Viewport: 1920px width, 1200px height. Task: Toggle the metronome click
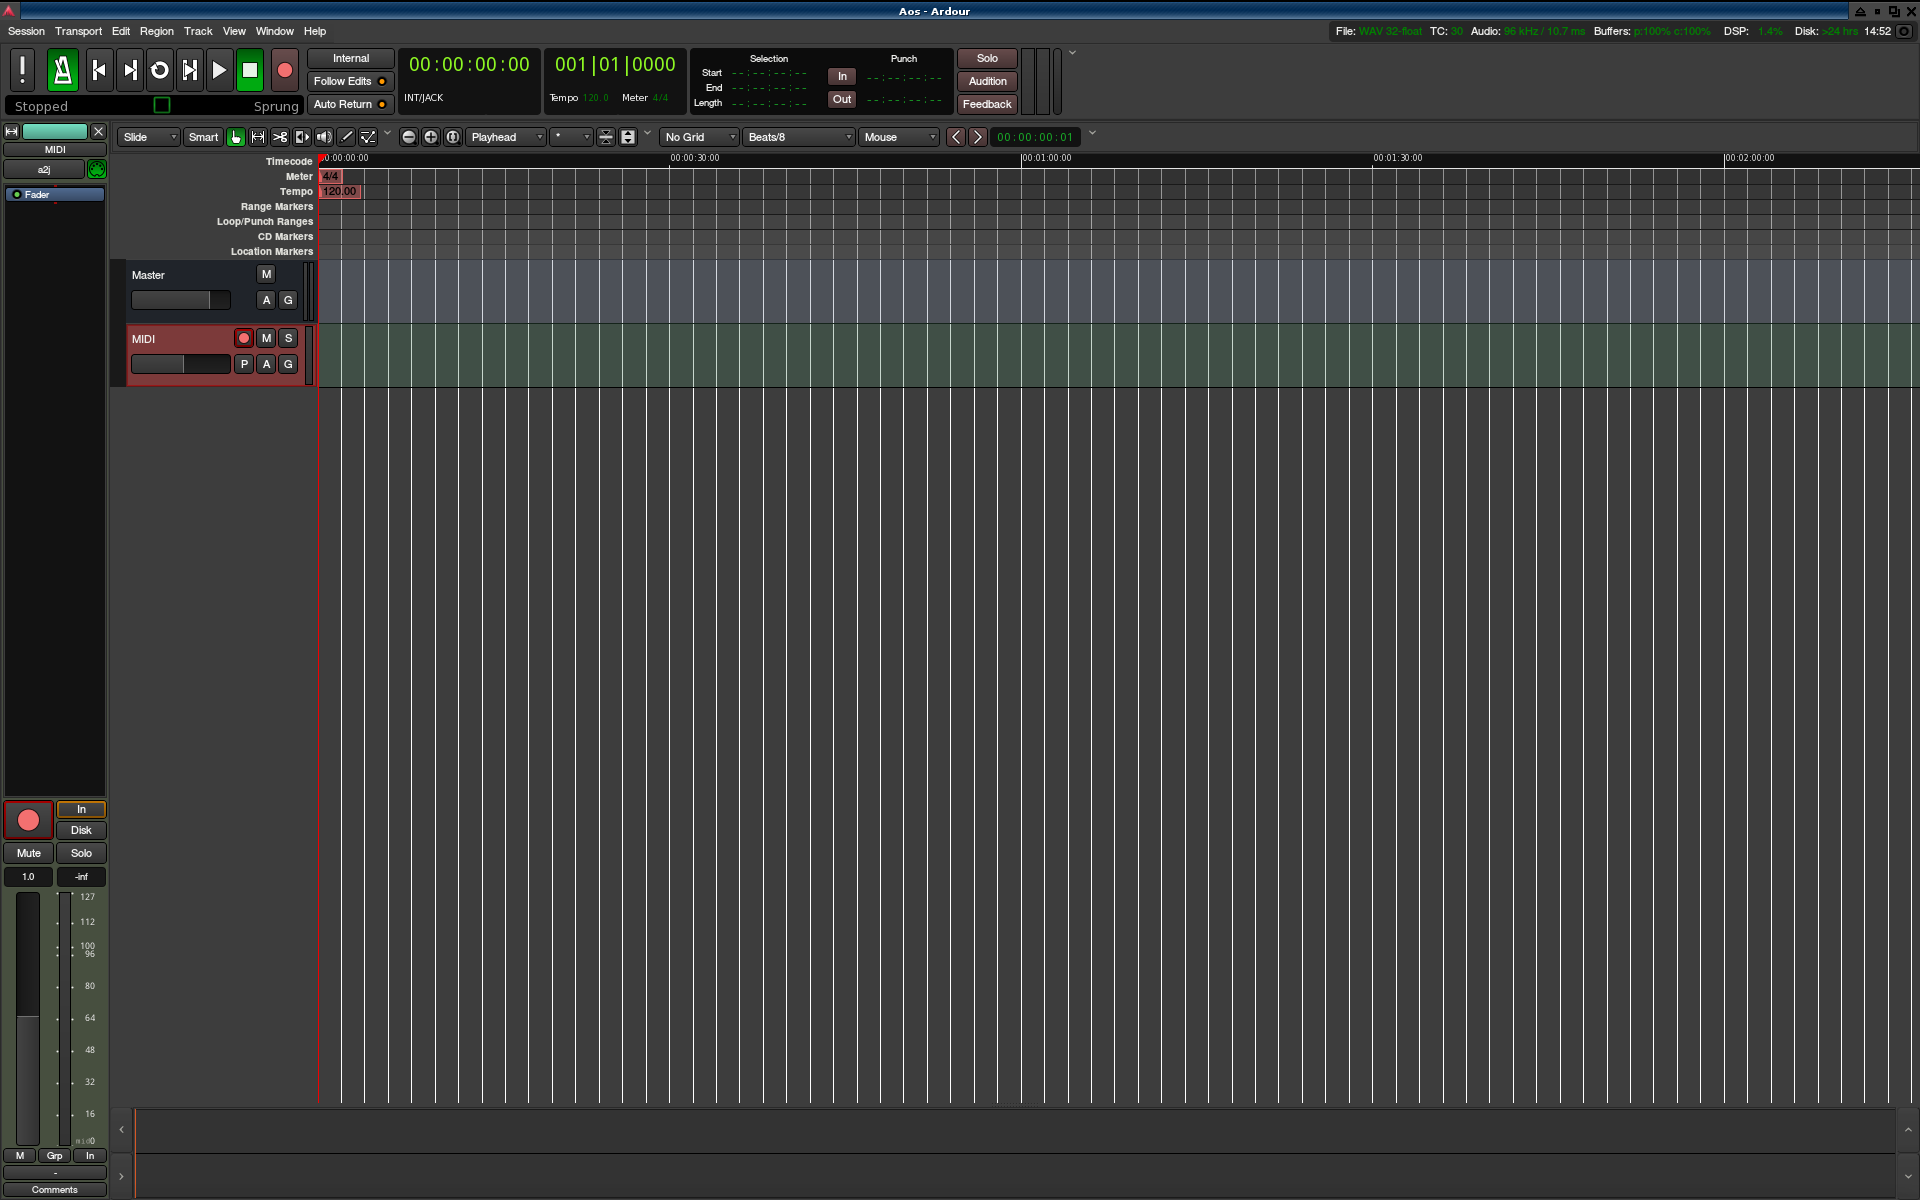(63, 70)
